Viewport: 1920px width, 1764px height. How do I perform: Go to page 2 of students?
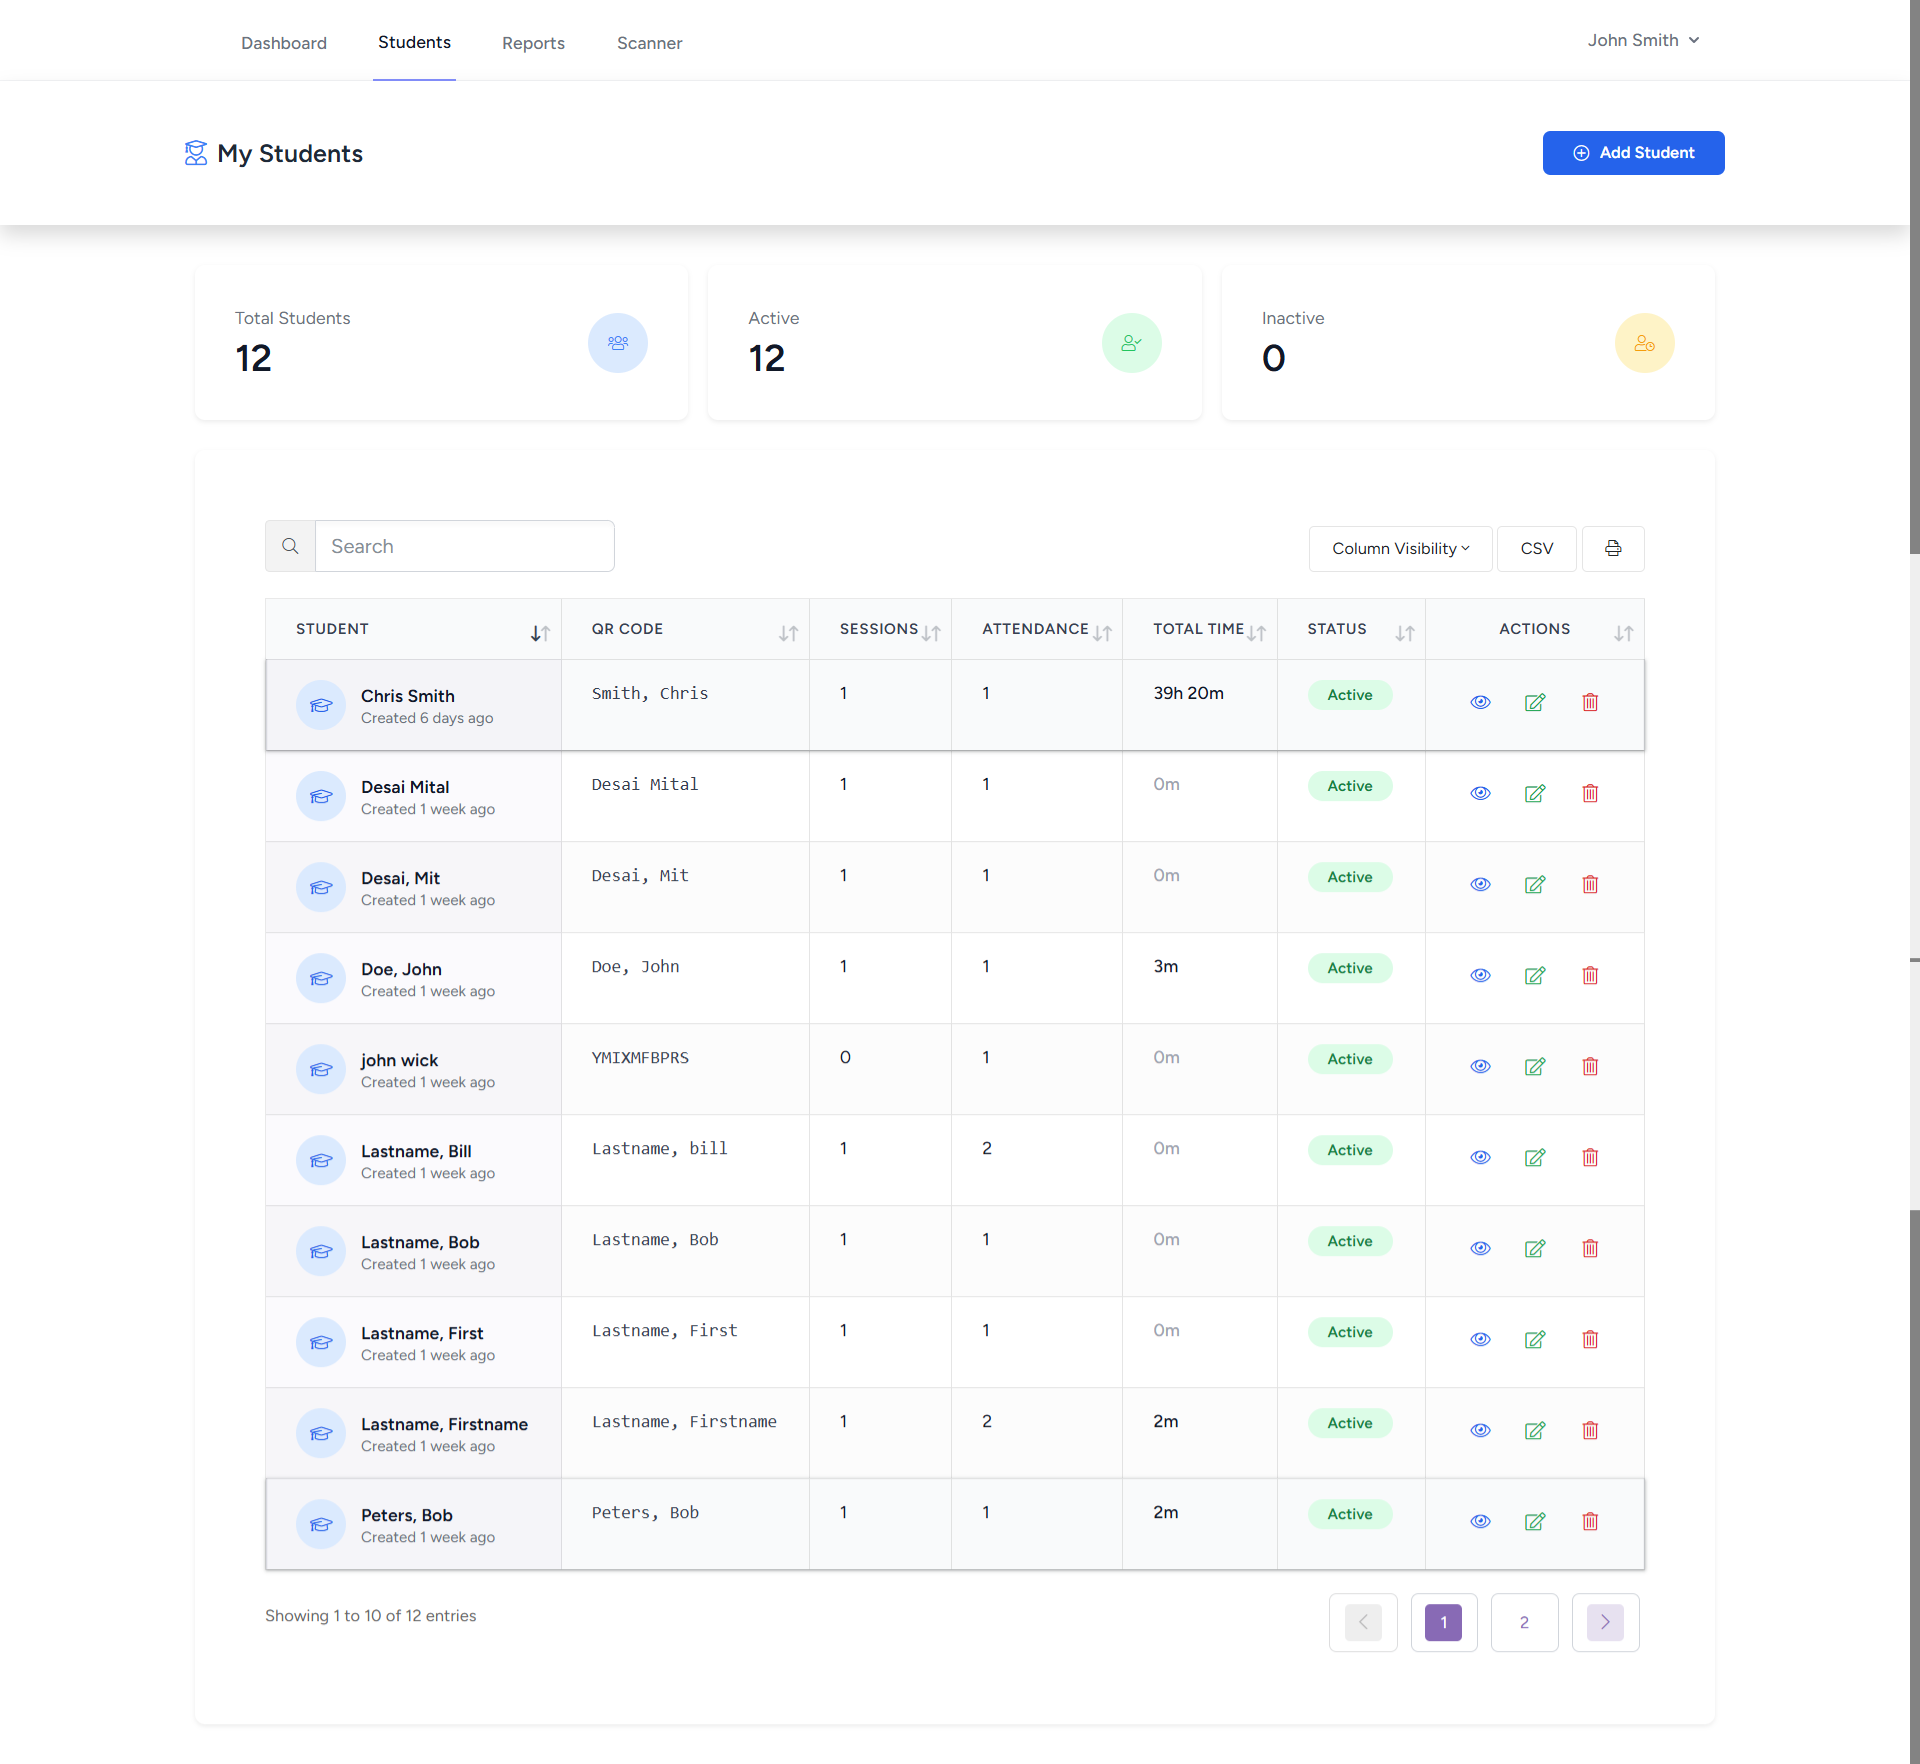(1524, 1623)
